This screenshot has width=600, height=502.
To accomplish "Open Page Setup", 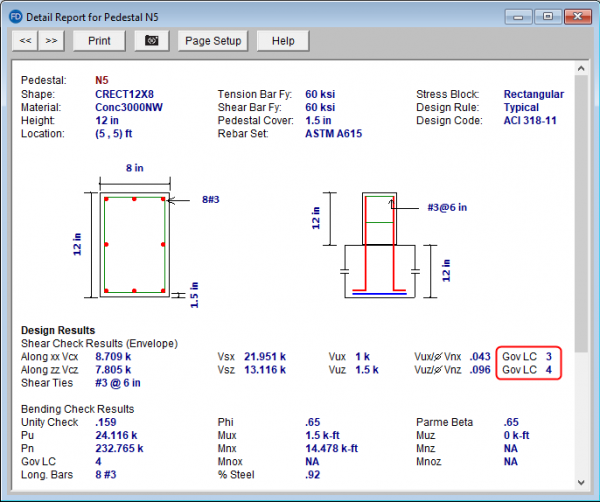I will click(213, 41).
